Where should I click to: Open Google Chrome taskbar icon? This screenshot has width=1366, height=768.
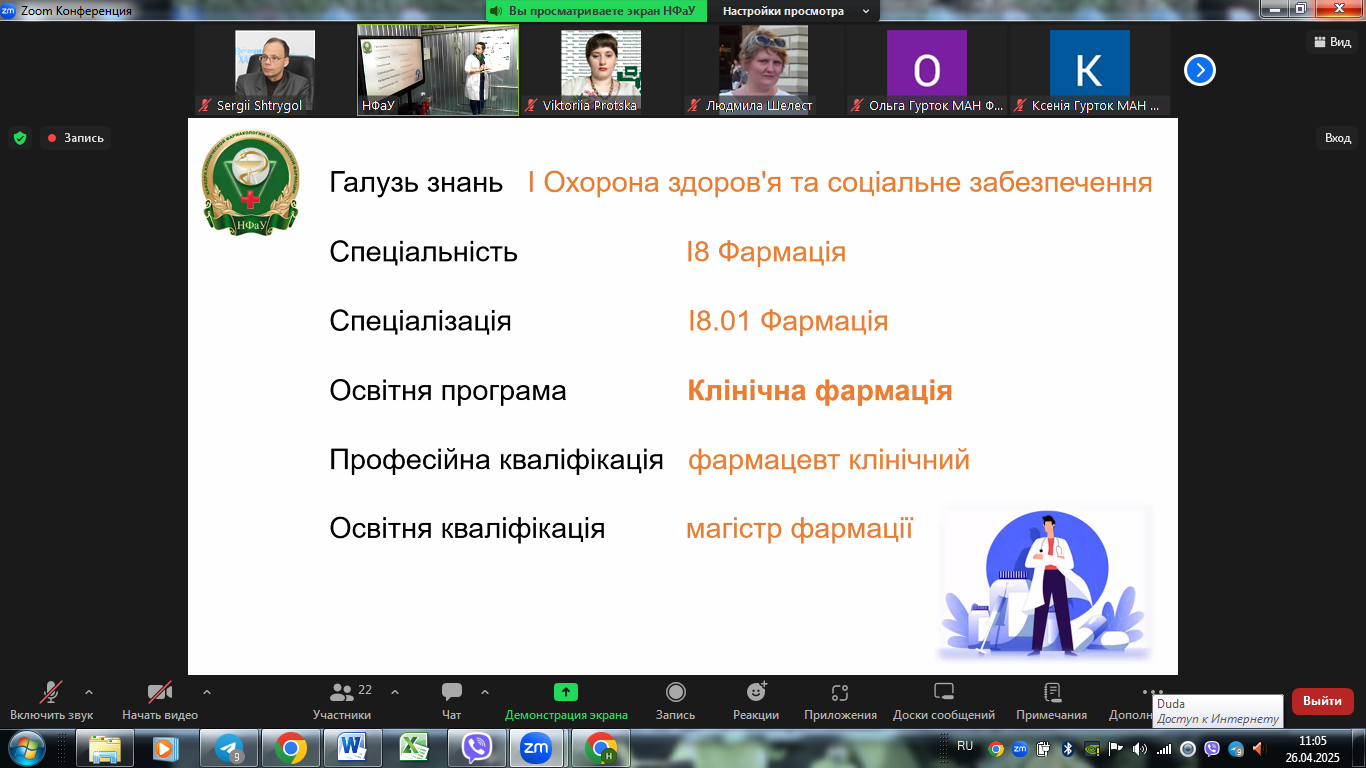coord(291,748)
